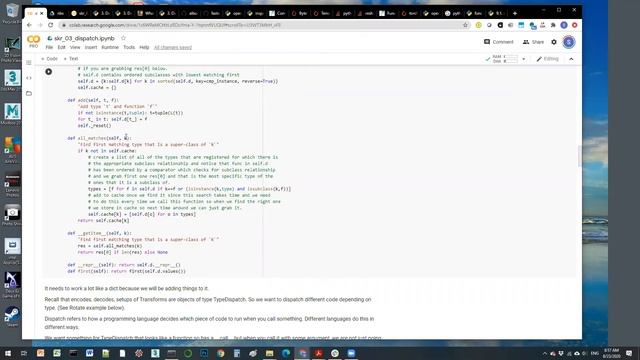Click the line 'res = self.all_matches(k)'

click(110, 246)
